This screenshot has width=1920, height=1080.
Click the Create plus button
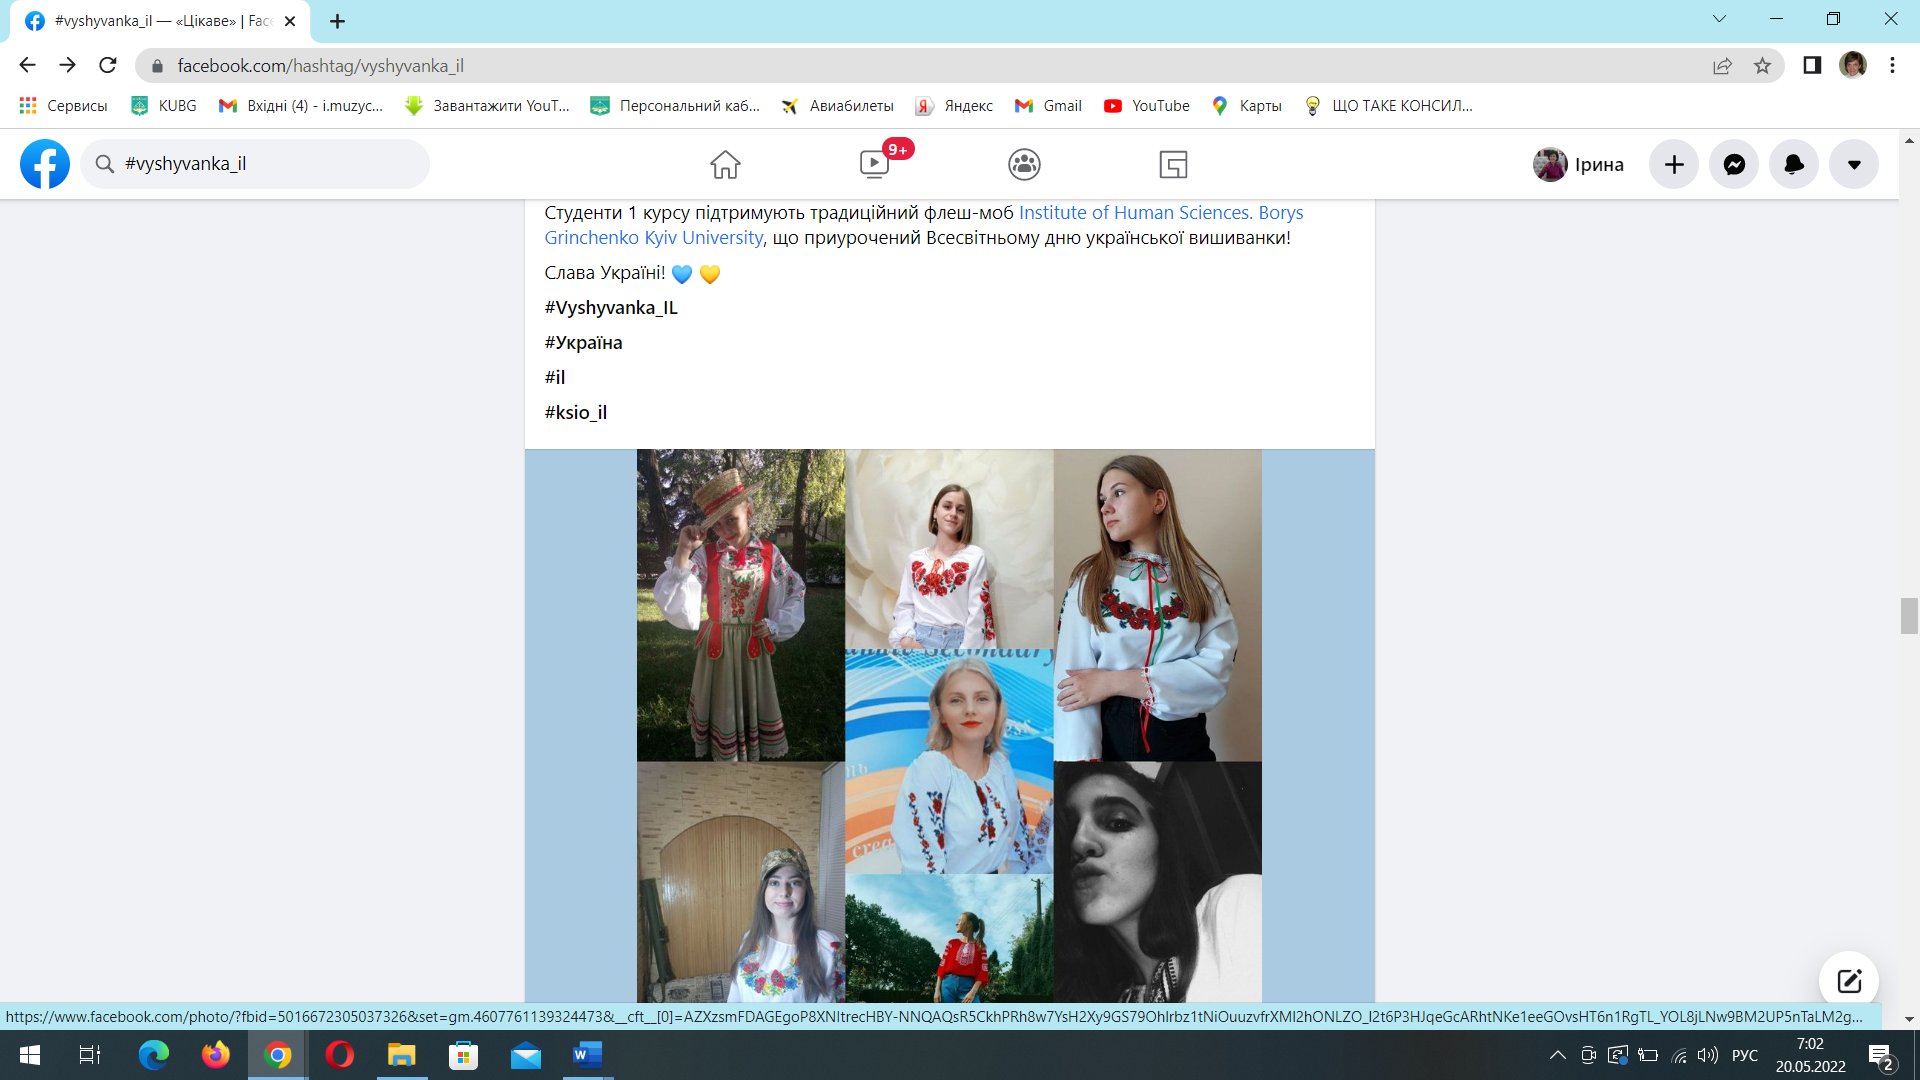[1674, 164]
